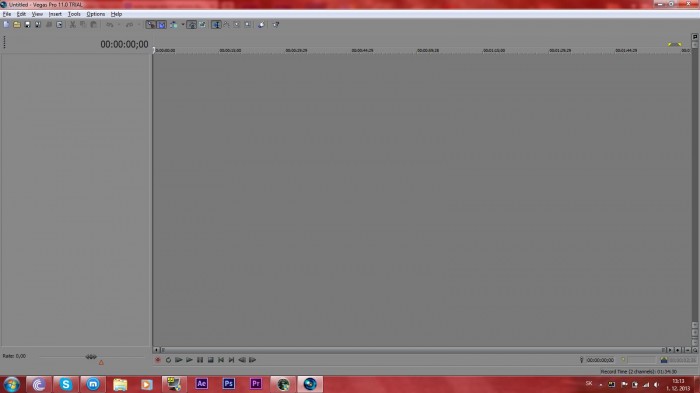Click the Undo arrow icon
This screenshot has width=700, height=393.
(109, 25)
